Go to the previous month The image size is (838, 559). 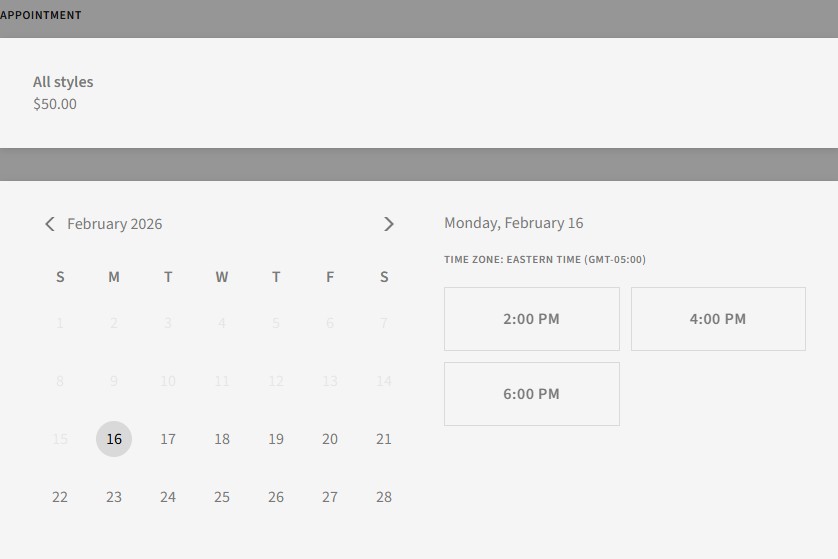50,224
